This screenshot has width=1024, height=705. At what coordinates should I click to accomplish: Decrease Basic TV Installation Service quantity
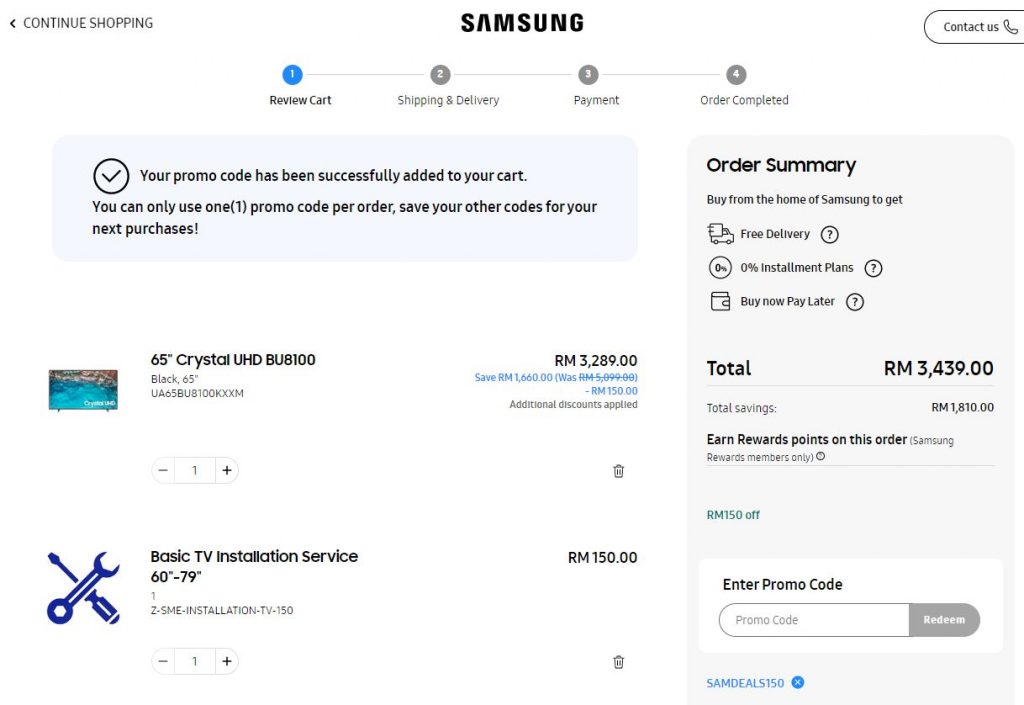click(x=163, y=662)
